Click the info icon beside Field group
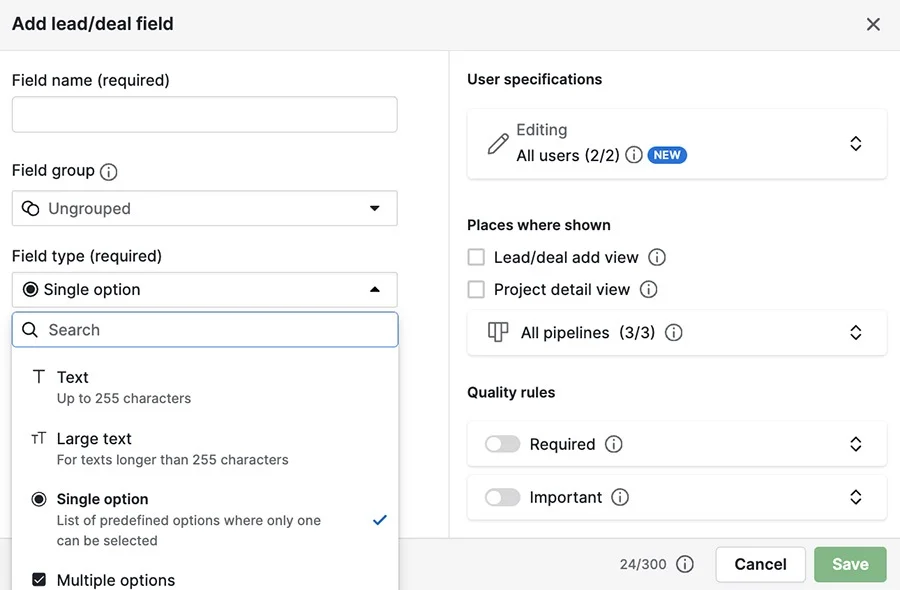 coord(109,172)
